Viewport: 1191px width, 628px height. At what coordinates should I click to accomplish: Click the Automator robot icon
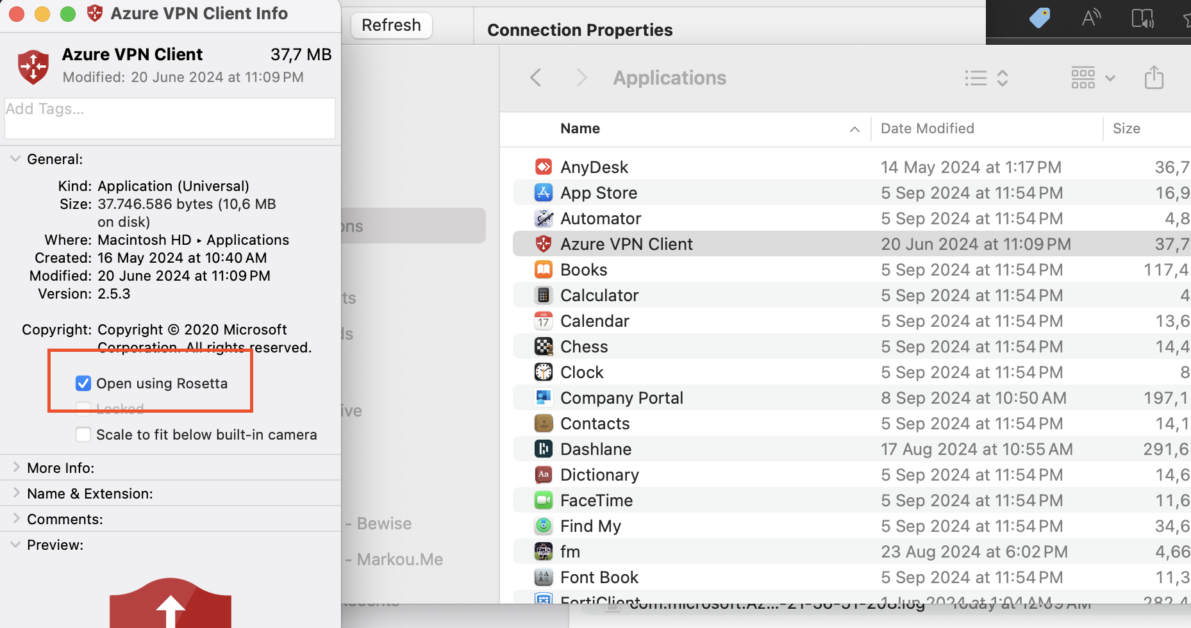coord(543,219)
